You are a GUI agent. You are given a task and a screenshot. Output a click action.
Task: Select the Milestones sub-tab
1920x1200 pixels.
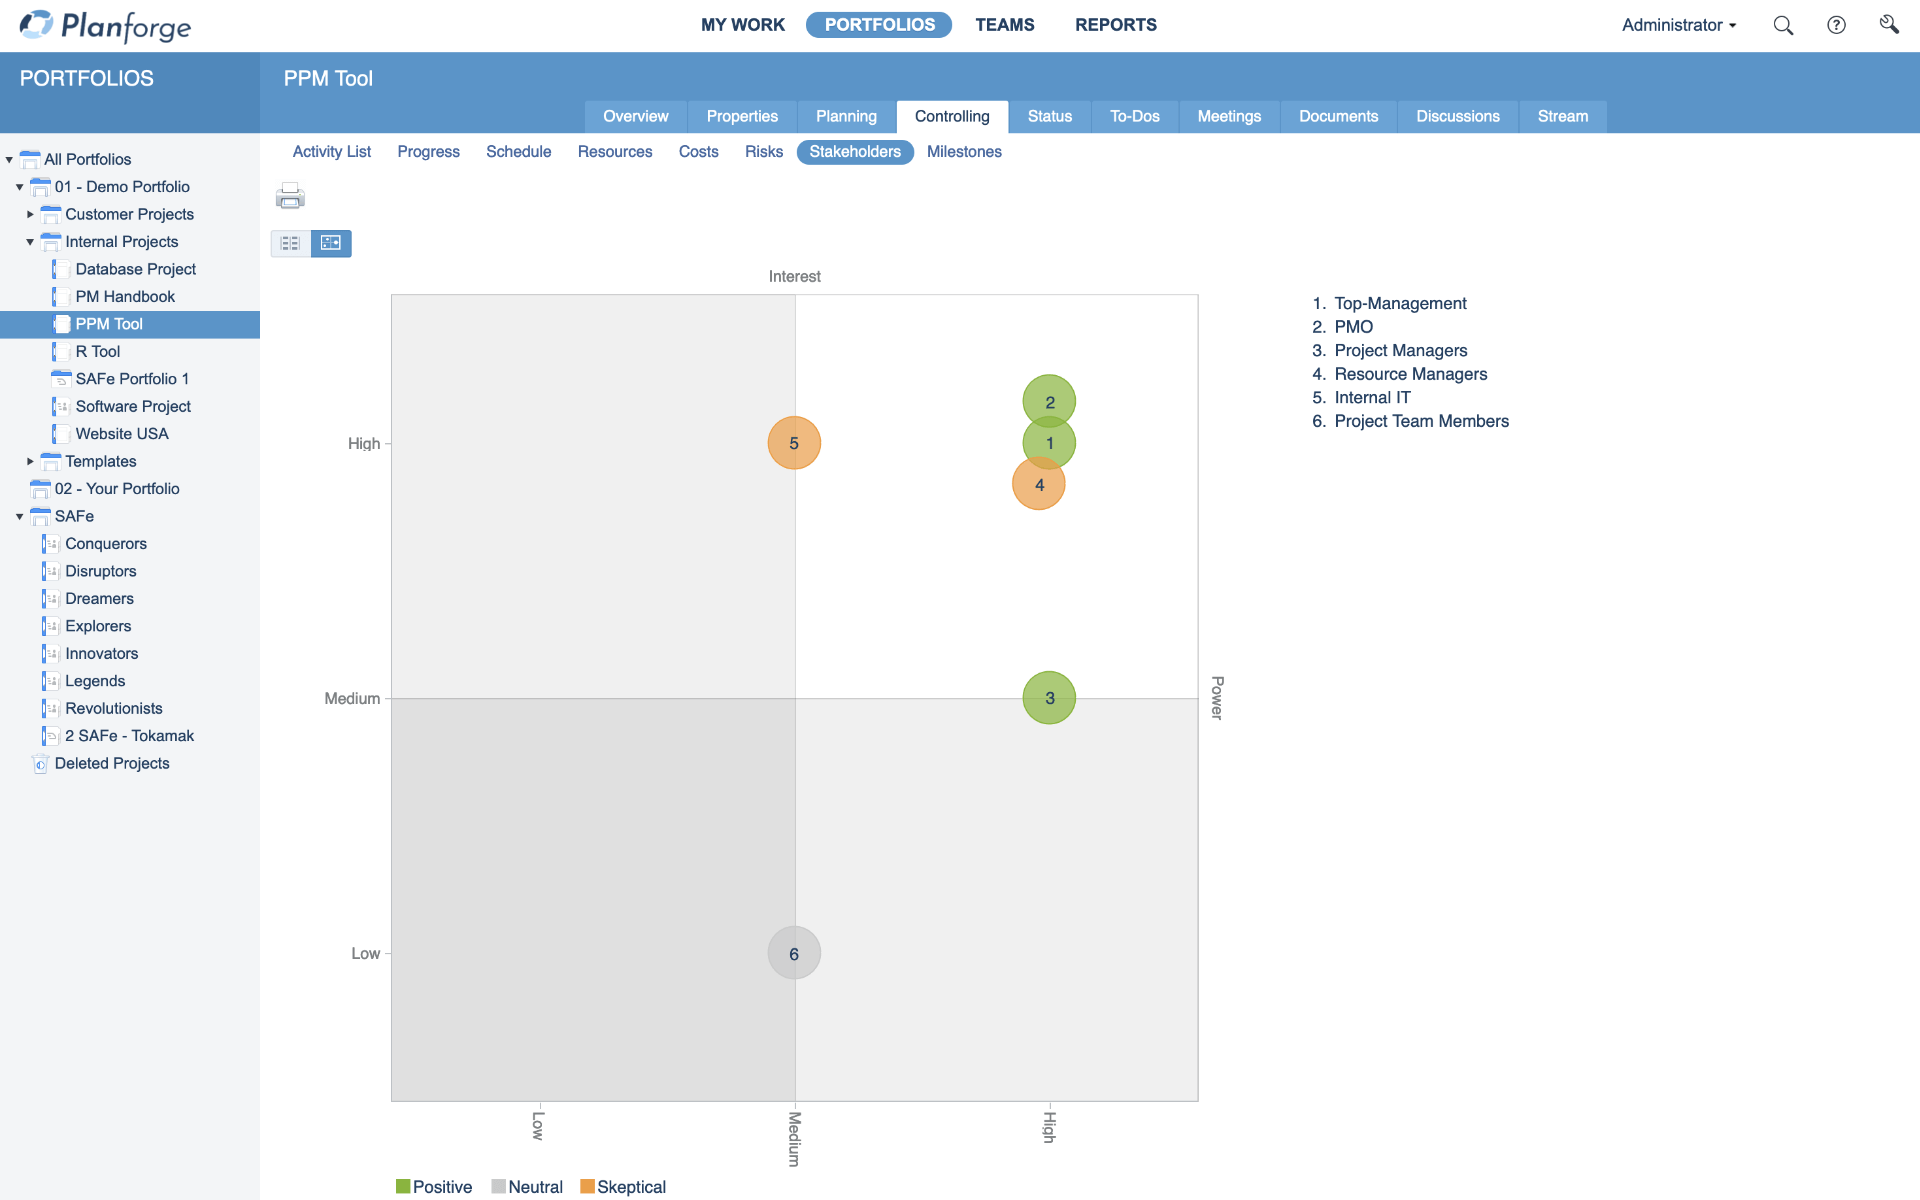(965, 152)
